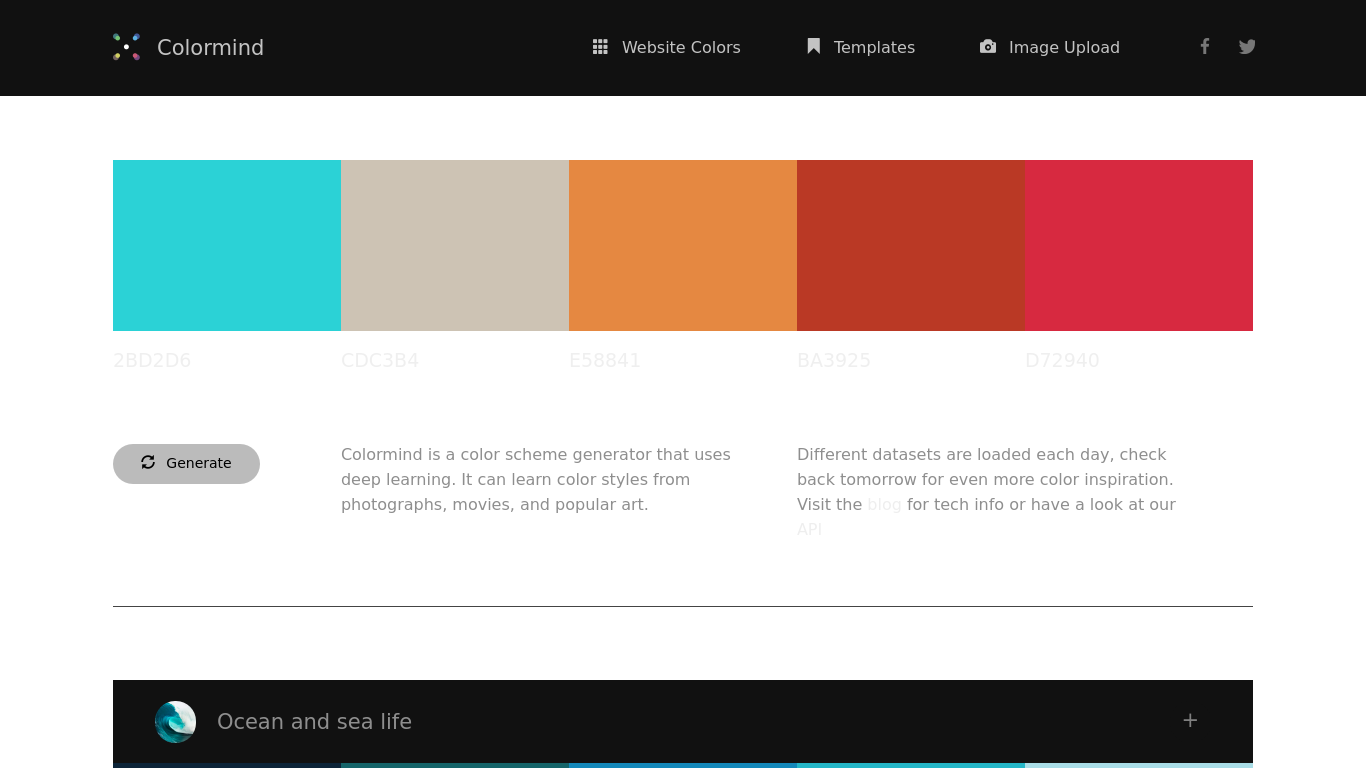The image size is (1366, 768).
Task: Select the cyan 2BD2D6 color swatch
Action: pos(227,245)
